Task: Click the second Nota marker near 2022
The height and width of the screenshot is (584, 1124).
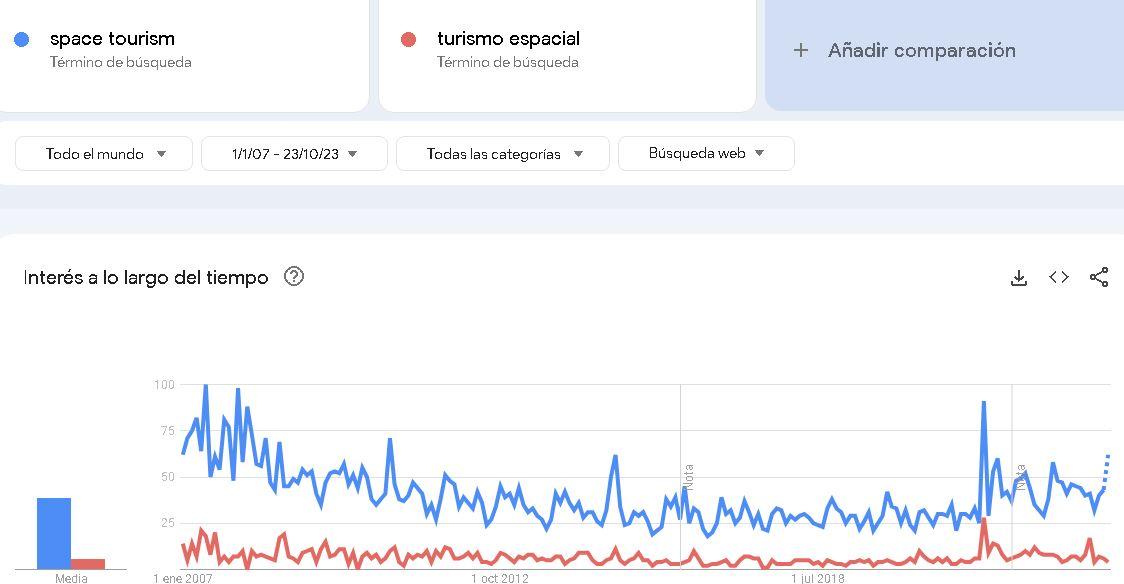Action: tap(1020, 477)
